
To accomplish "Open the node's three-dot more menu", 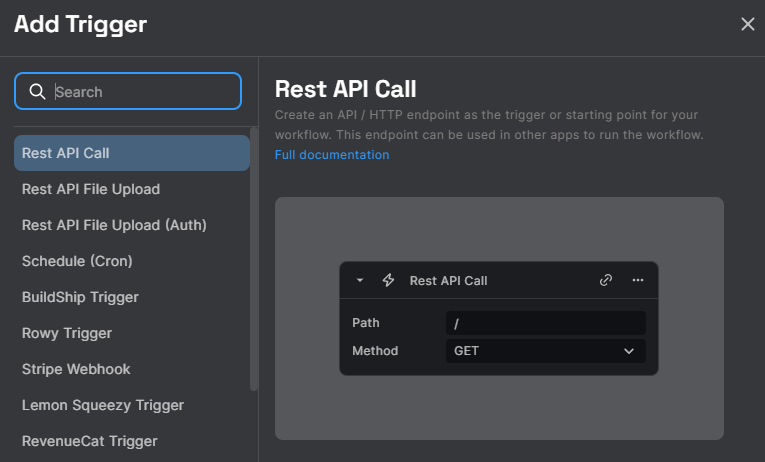I will click(x=638, y=280).
